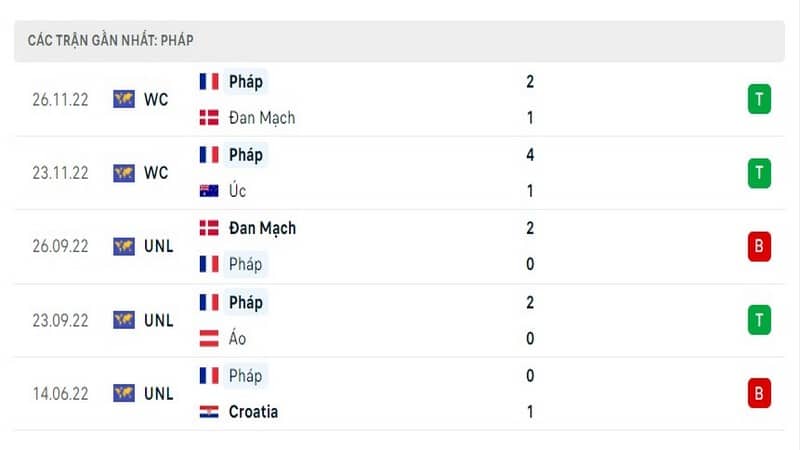Click the green T badge for 23.09.22 match
Screen dimensions: 800x450
pyautogui.click(x=759, y=320)
